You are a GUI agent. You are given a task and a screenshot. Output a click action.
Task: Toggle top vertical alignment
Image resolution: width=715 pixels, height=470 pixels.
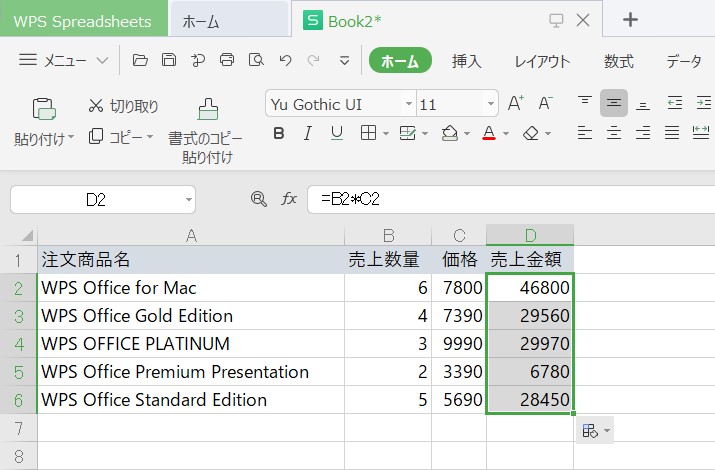585,103
